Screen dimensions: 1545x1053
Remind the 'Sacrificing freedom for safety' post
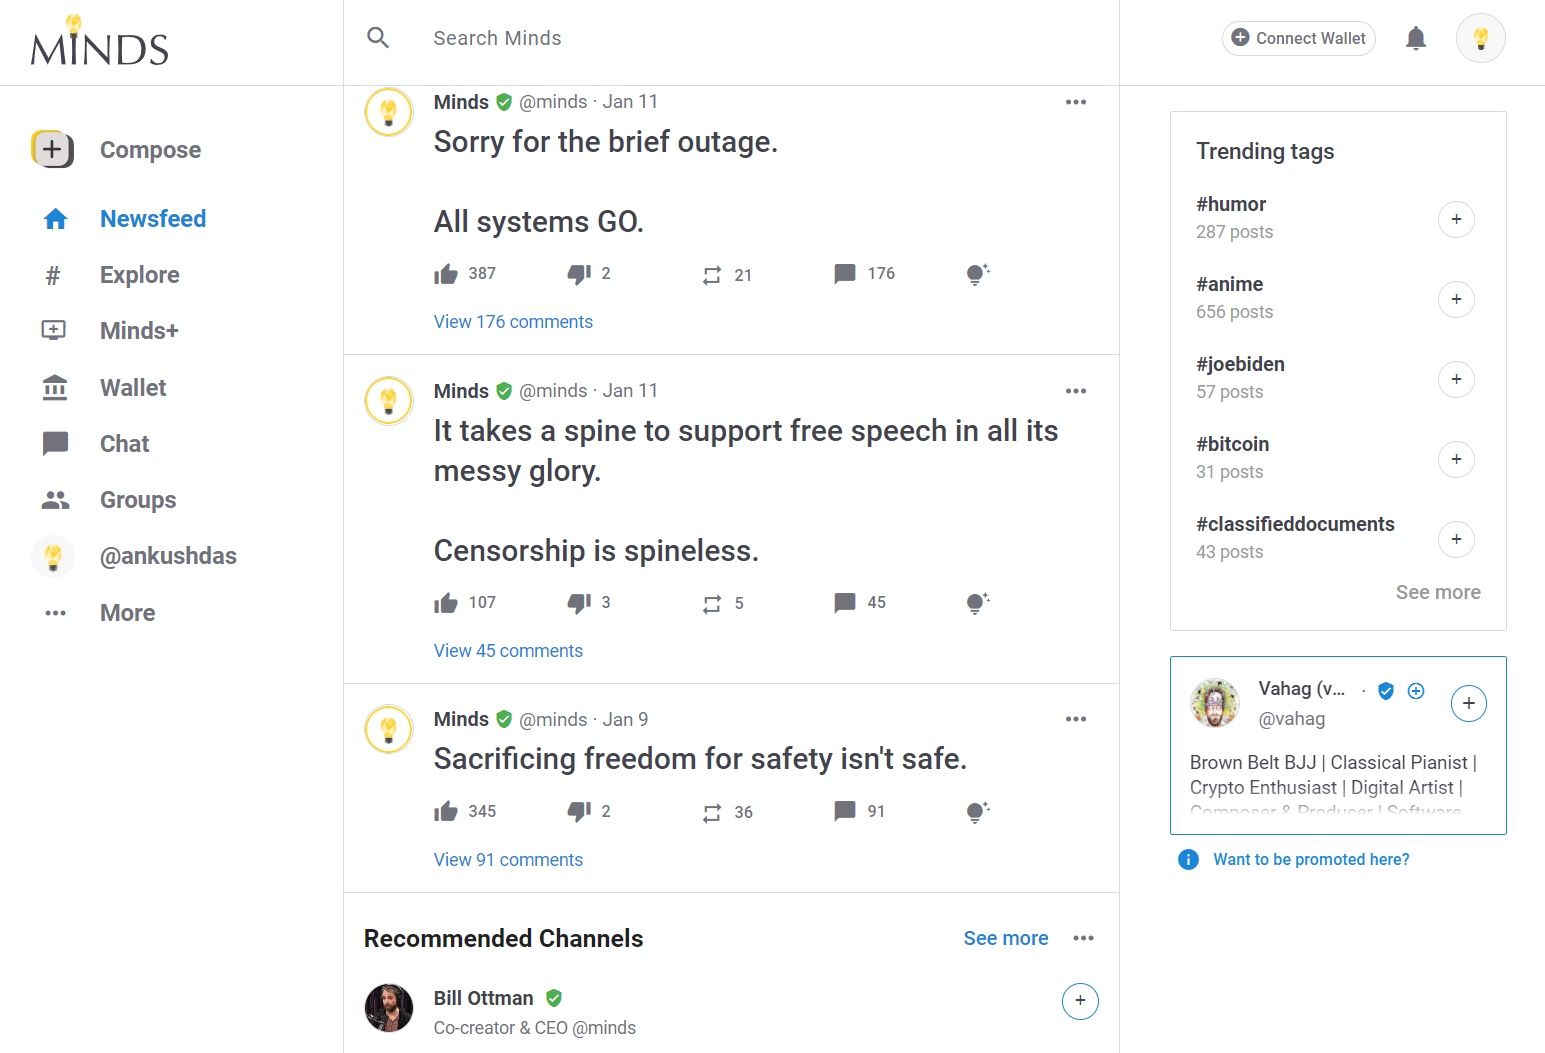coord(712,813)
